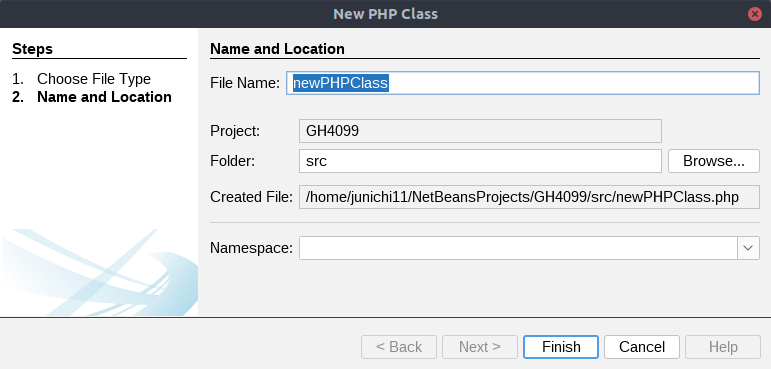Click the Created File path field

click(x=529, y=197)
